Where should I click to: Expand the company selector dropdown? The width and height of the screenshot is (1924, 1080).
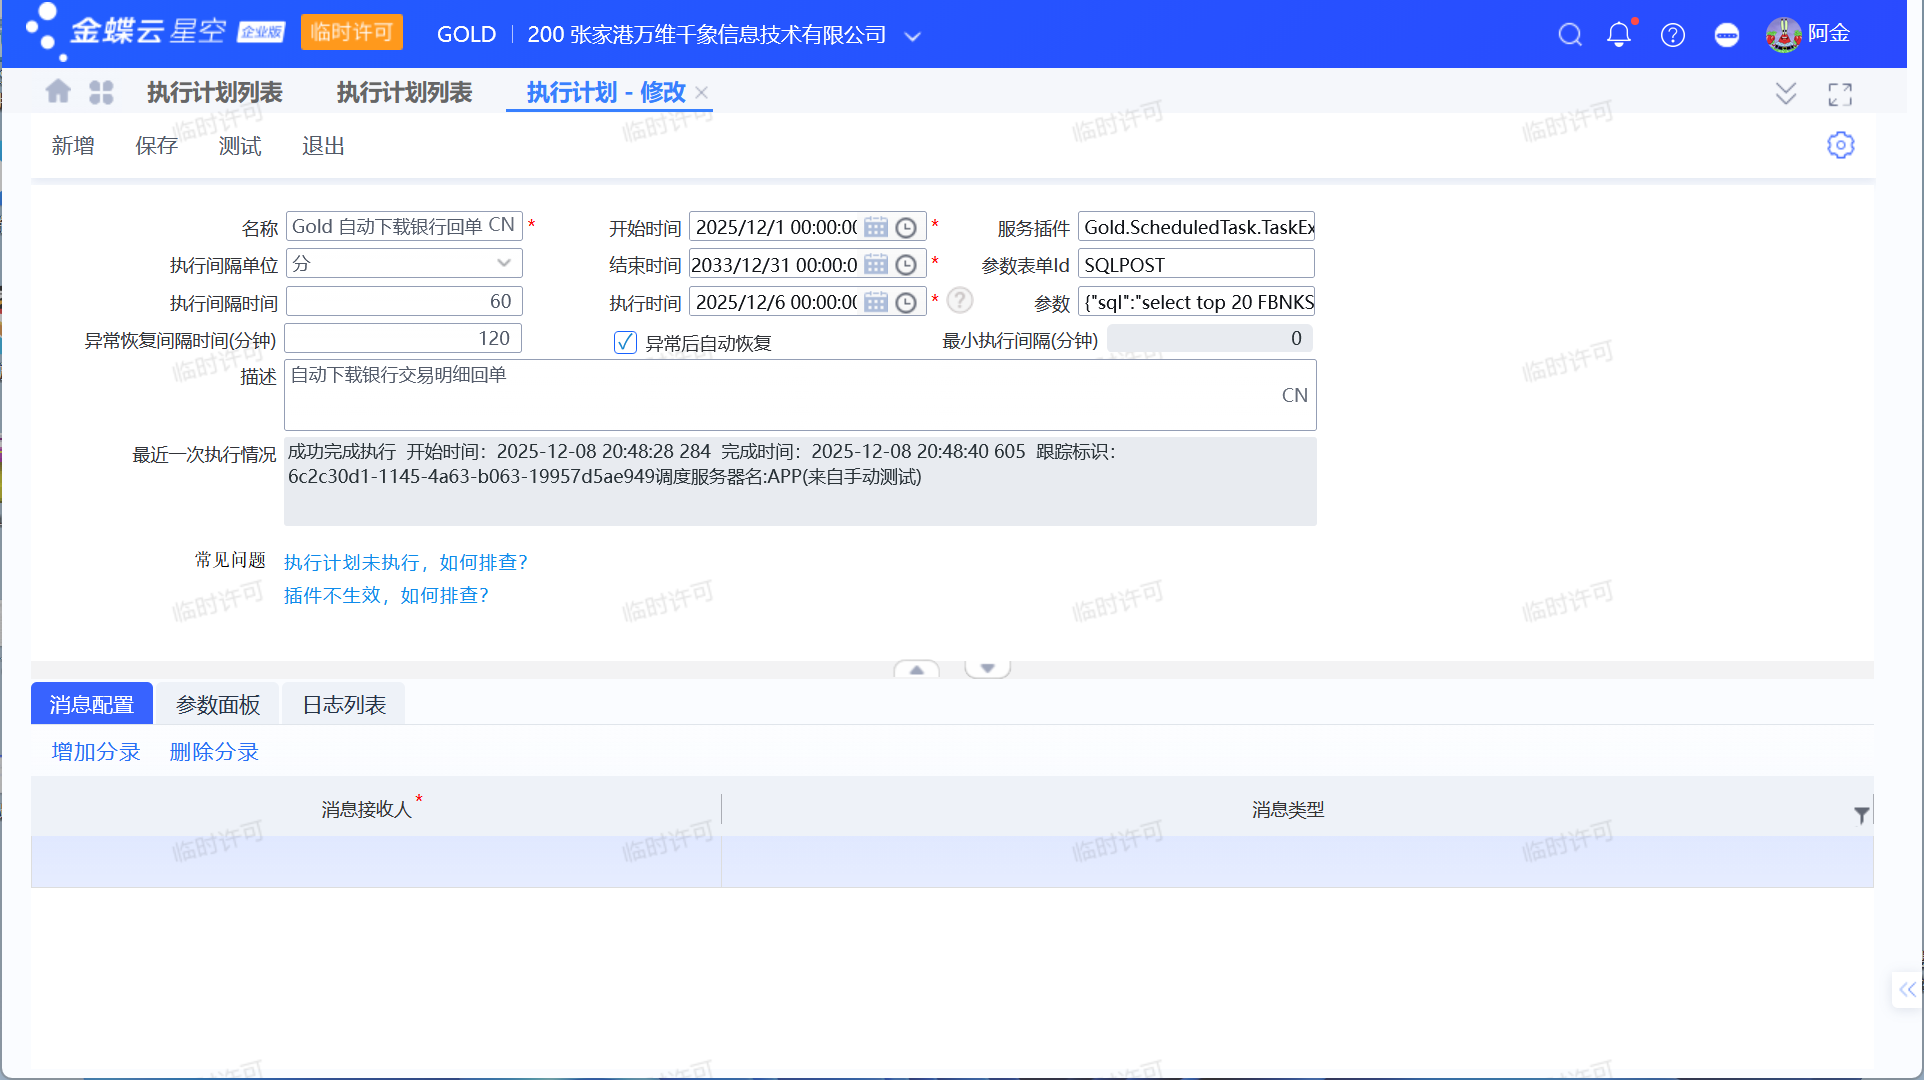click(x=912, y=36)
